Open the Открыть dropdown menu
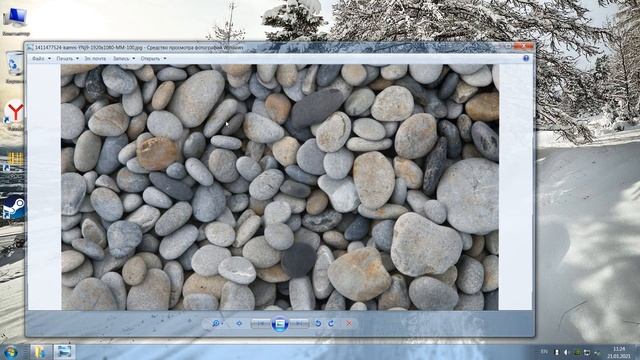The image size is (640, 360). 153,58
